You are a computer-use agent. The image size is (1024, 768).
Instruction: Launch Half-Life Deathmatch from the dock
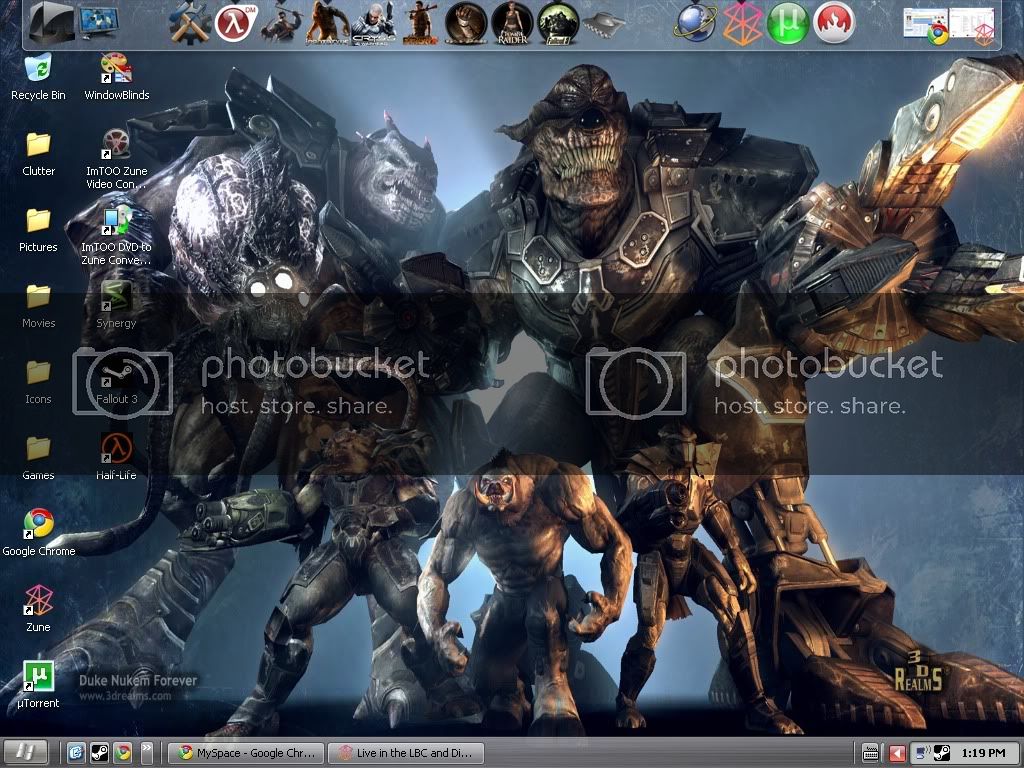[236, 24]
